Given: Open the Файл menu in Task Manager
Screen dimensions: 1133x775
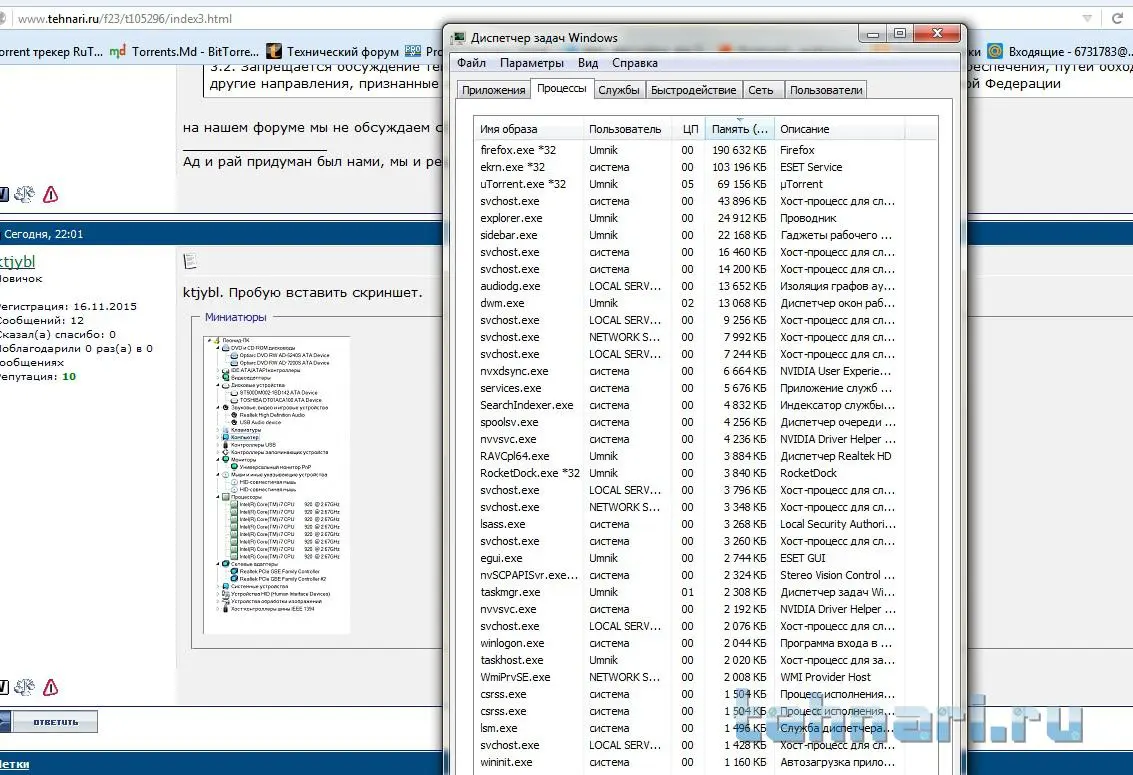Looking at the screenshot, I should [x=472, y=63].
